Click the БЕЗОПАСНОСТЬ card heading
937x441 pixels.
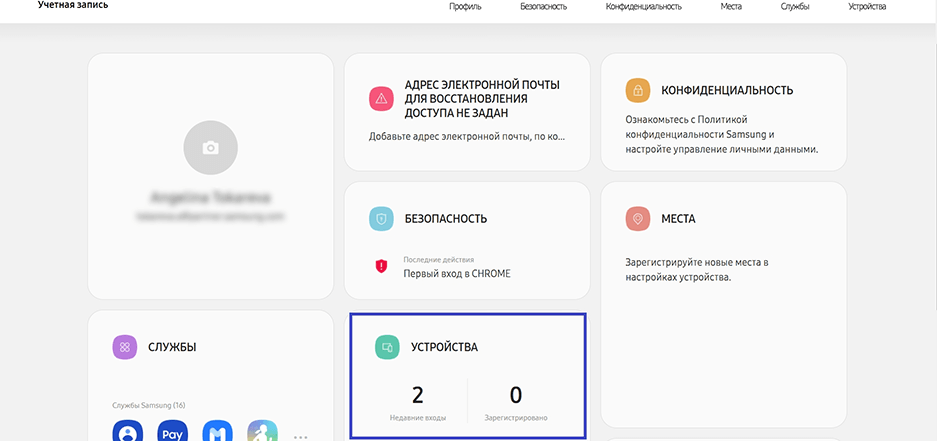(x=446, y=219)
